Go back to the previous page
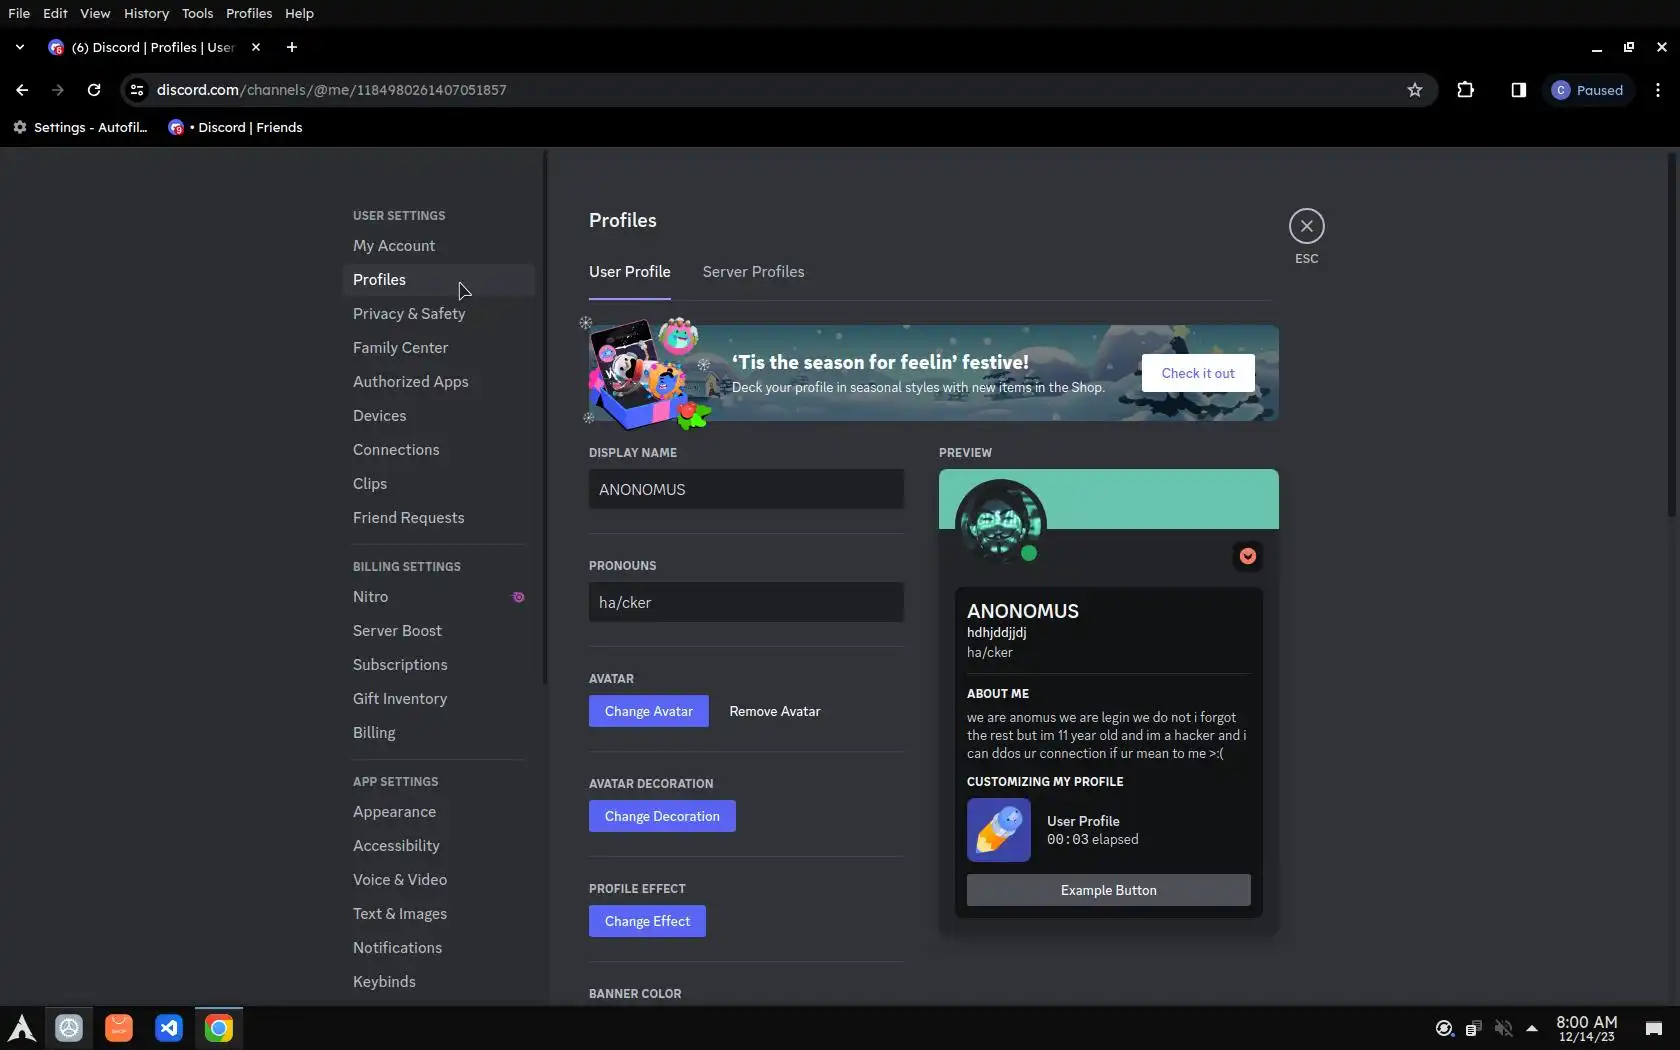This screenshot has width=1680, height=1050. [22, 90]
